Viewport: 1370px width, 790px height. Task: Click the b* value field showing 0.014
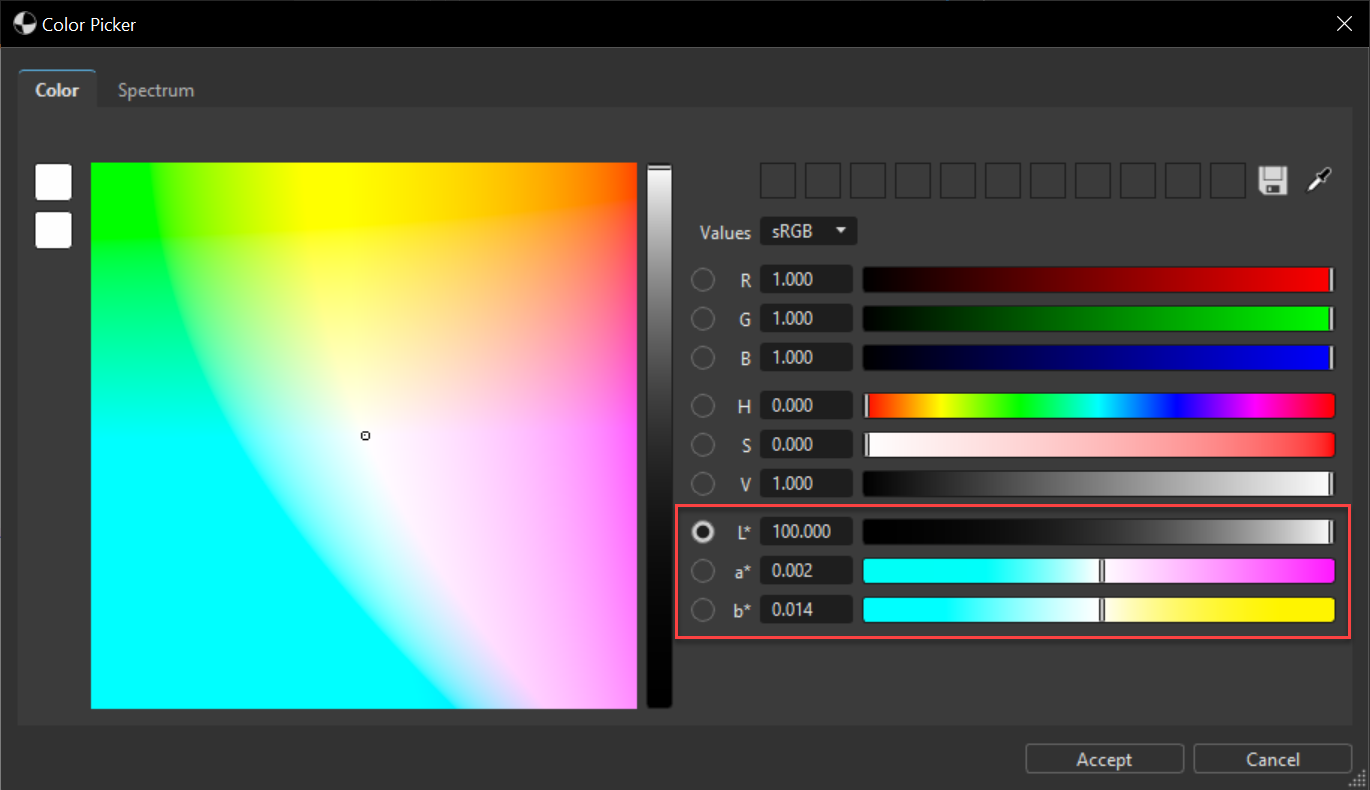[x=806, y=609]
